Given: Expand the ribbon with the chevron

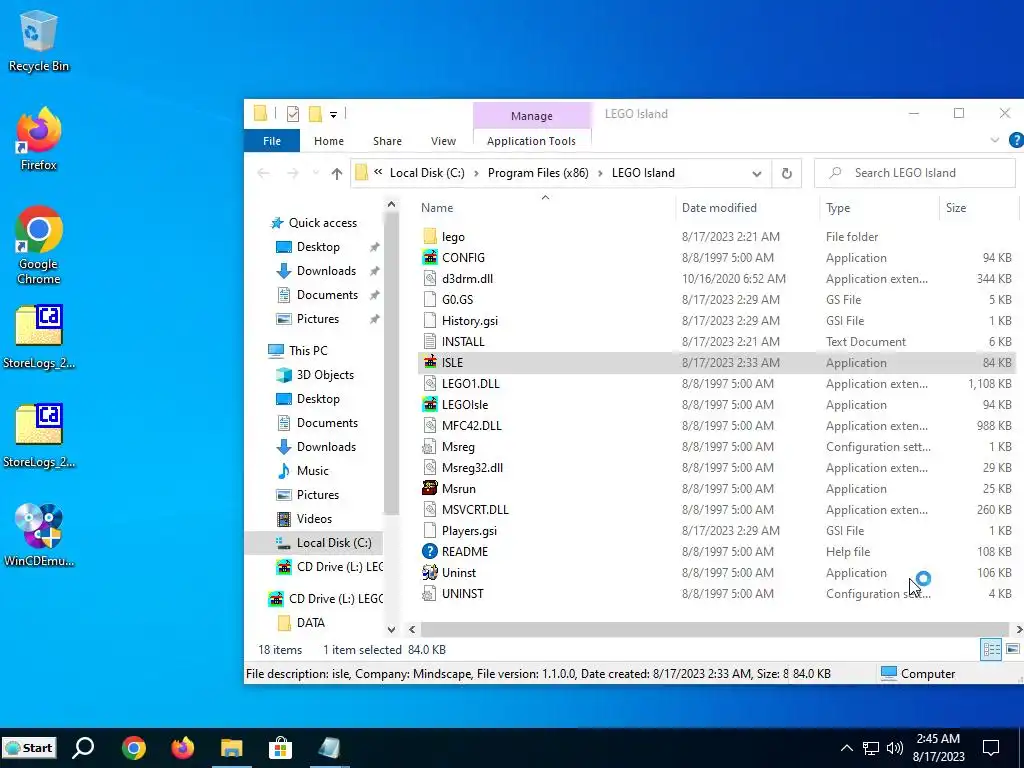Looking at the screenshot, I should point(995,140).
